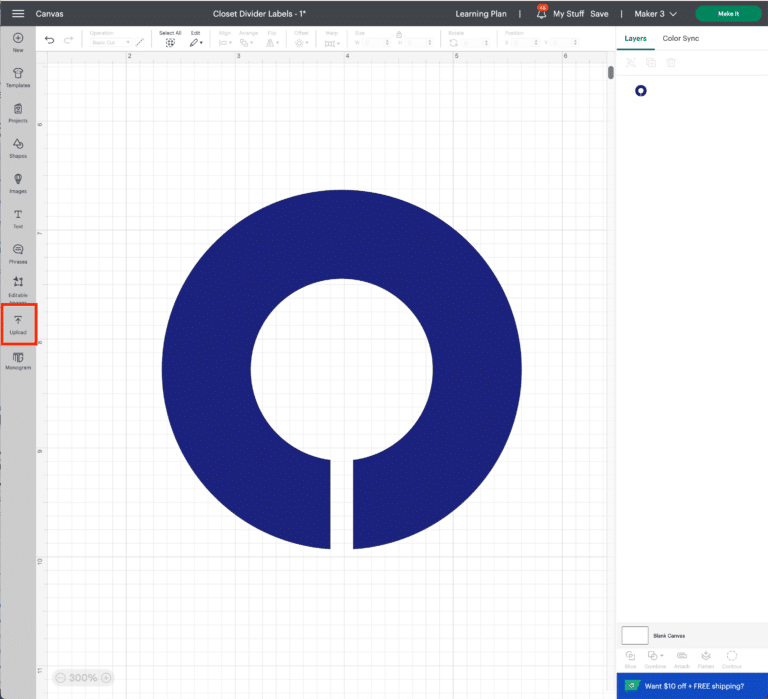Screen dimensions: 768x699
Task: Open the Images library
Action: [x=18, y=182]
